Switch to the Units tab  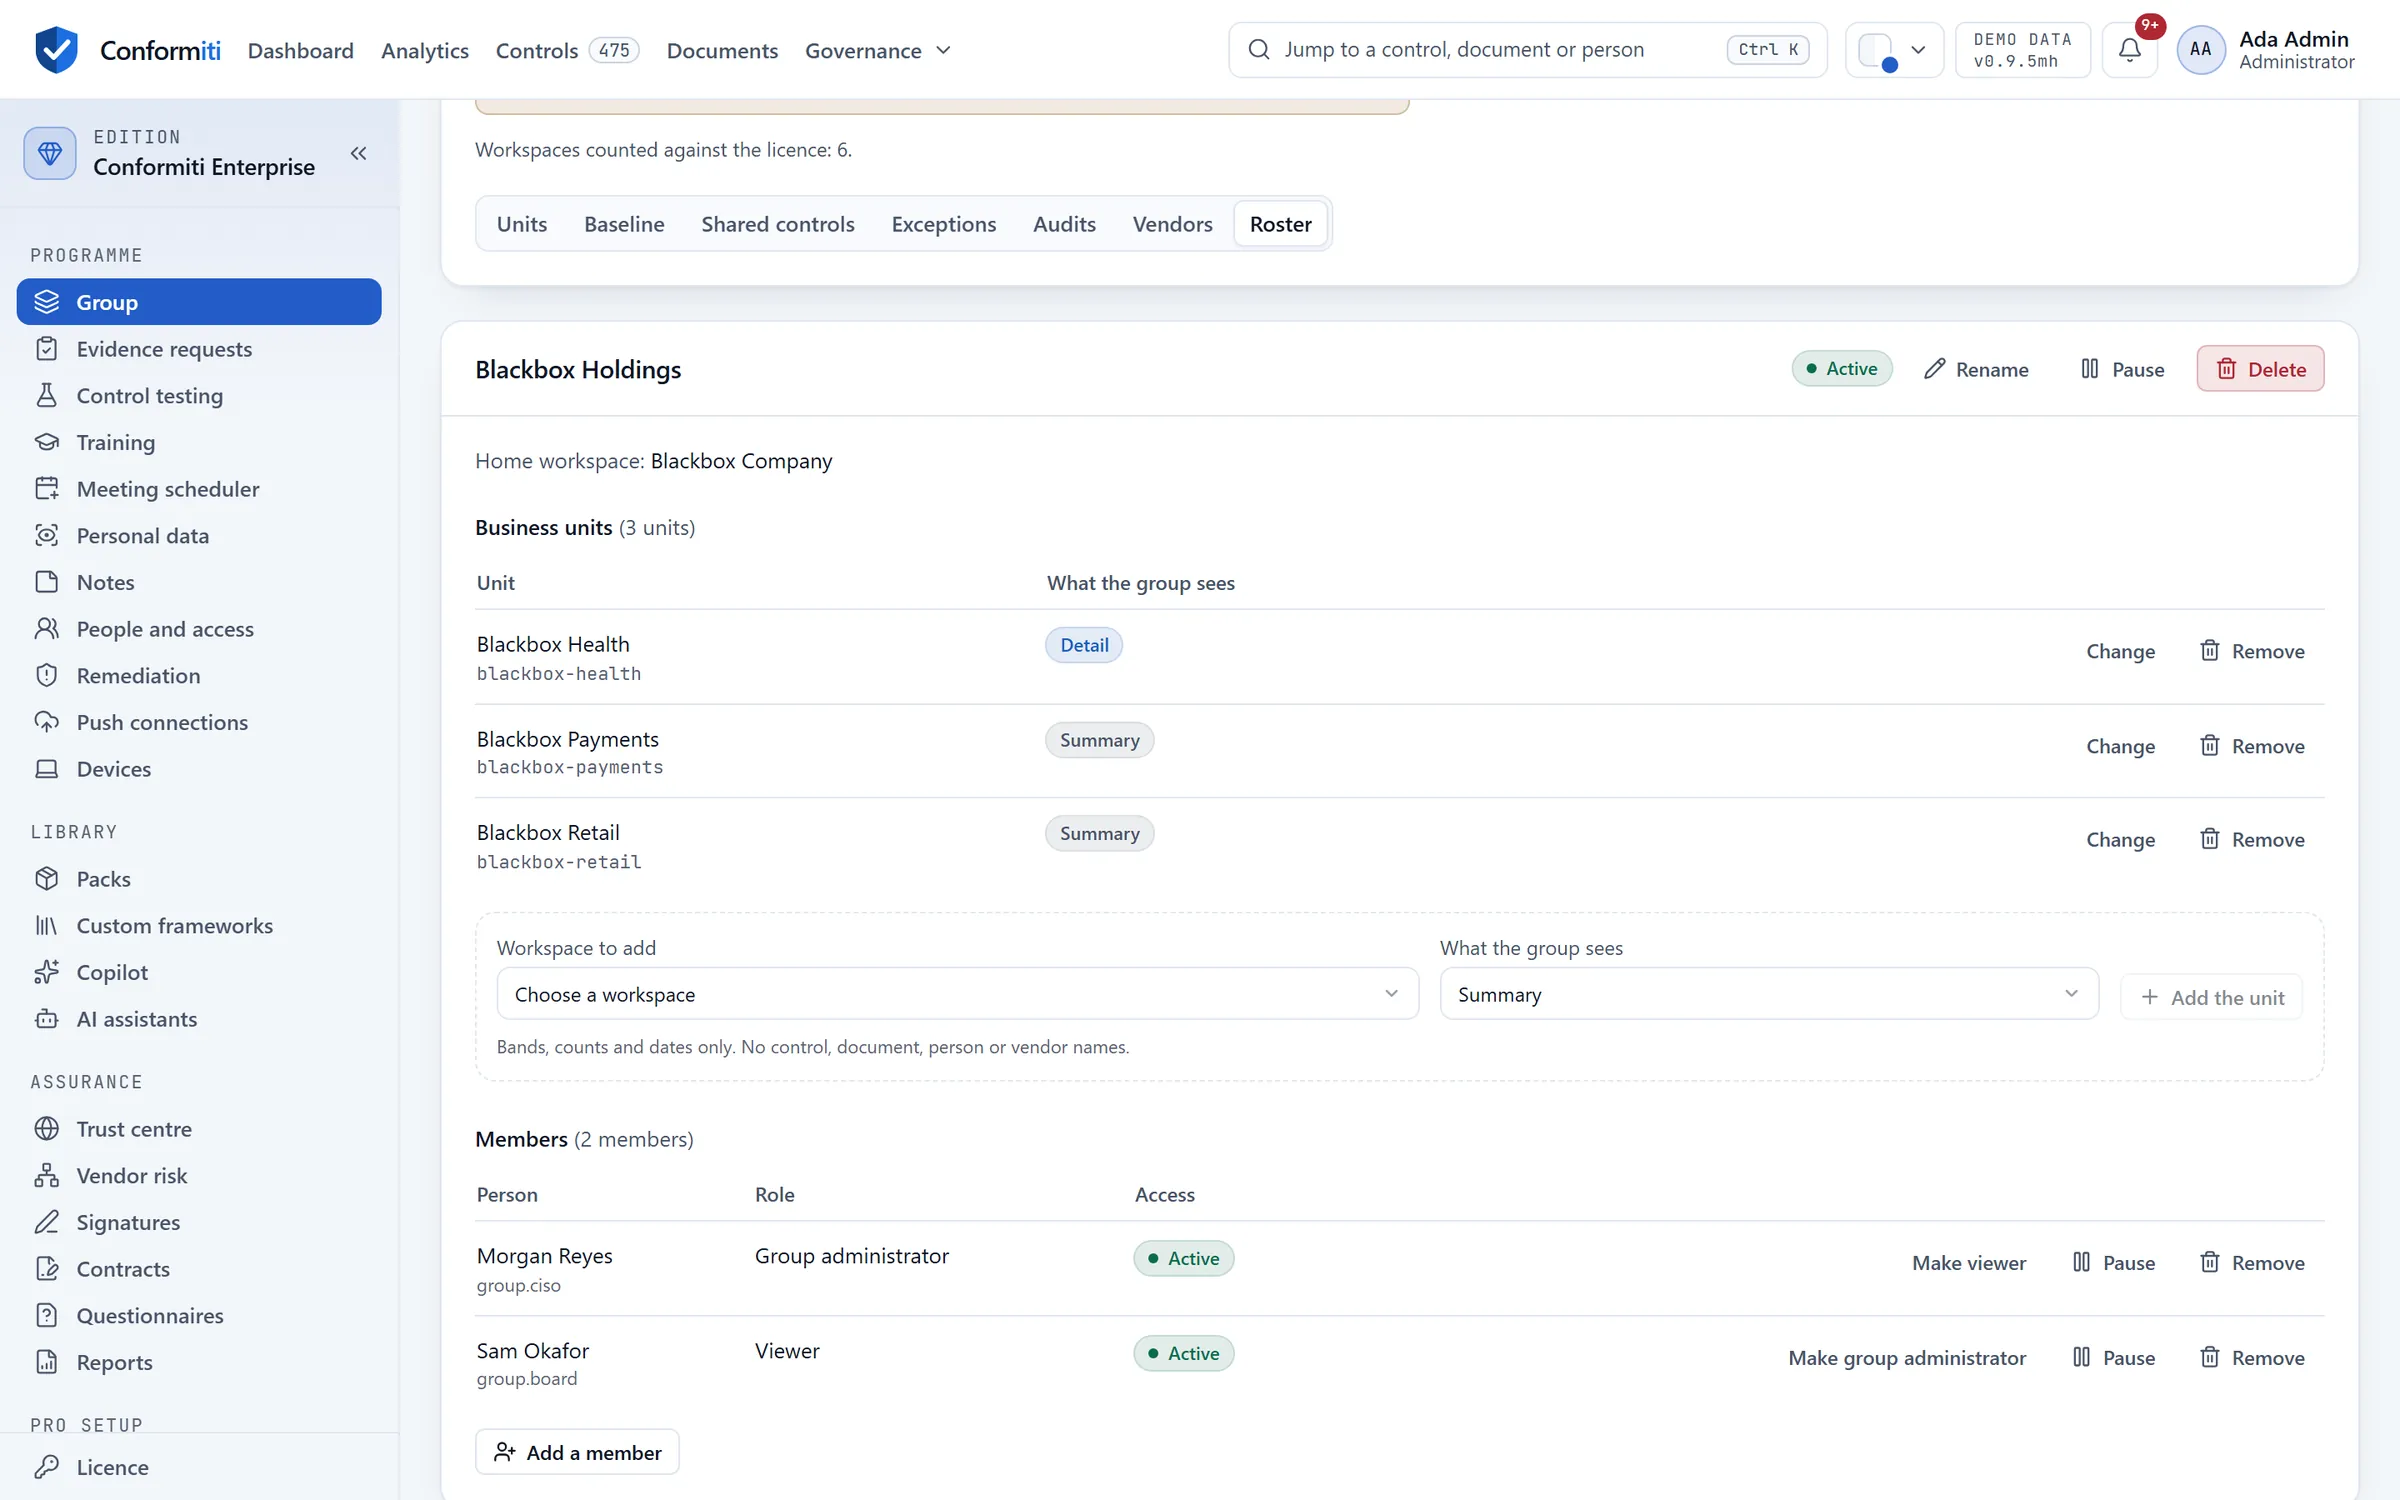click(522, 224)
